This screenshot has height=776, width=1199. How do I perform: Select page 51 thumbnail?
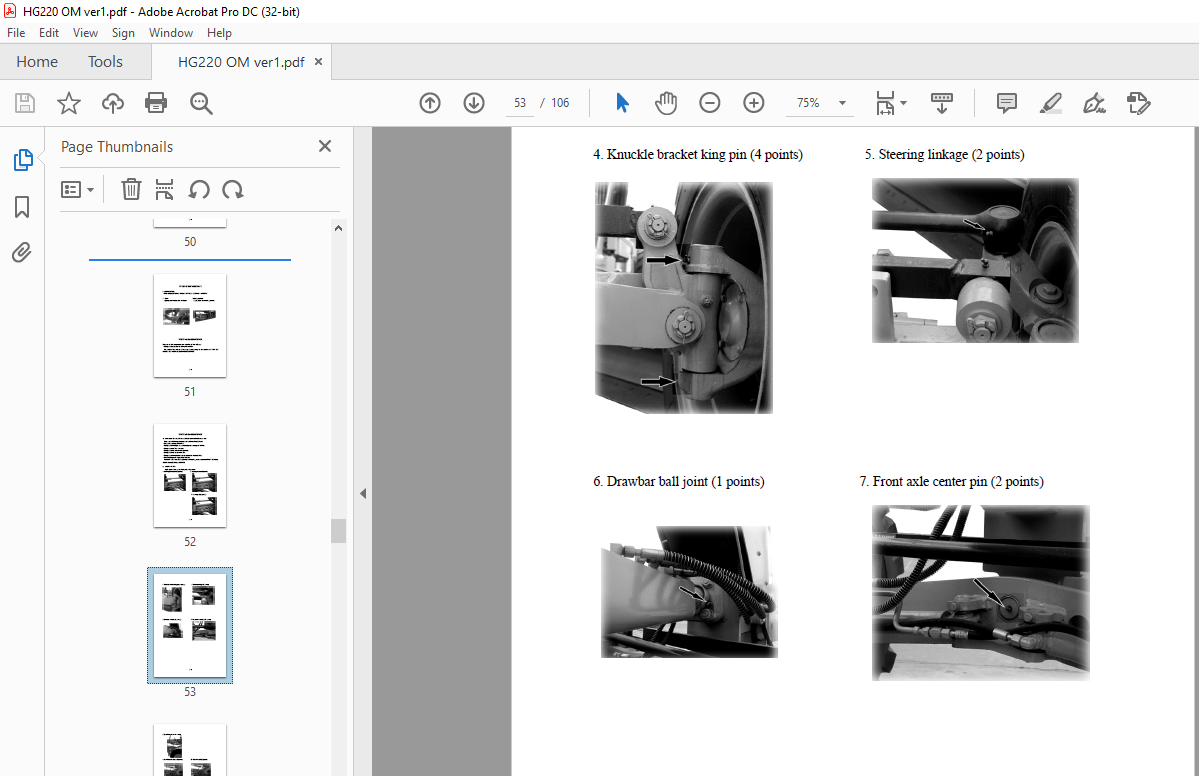click(x=190, y=326)
